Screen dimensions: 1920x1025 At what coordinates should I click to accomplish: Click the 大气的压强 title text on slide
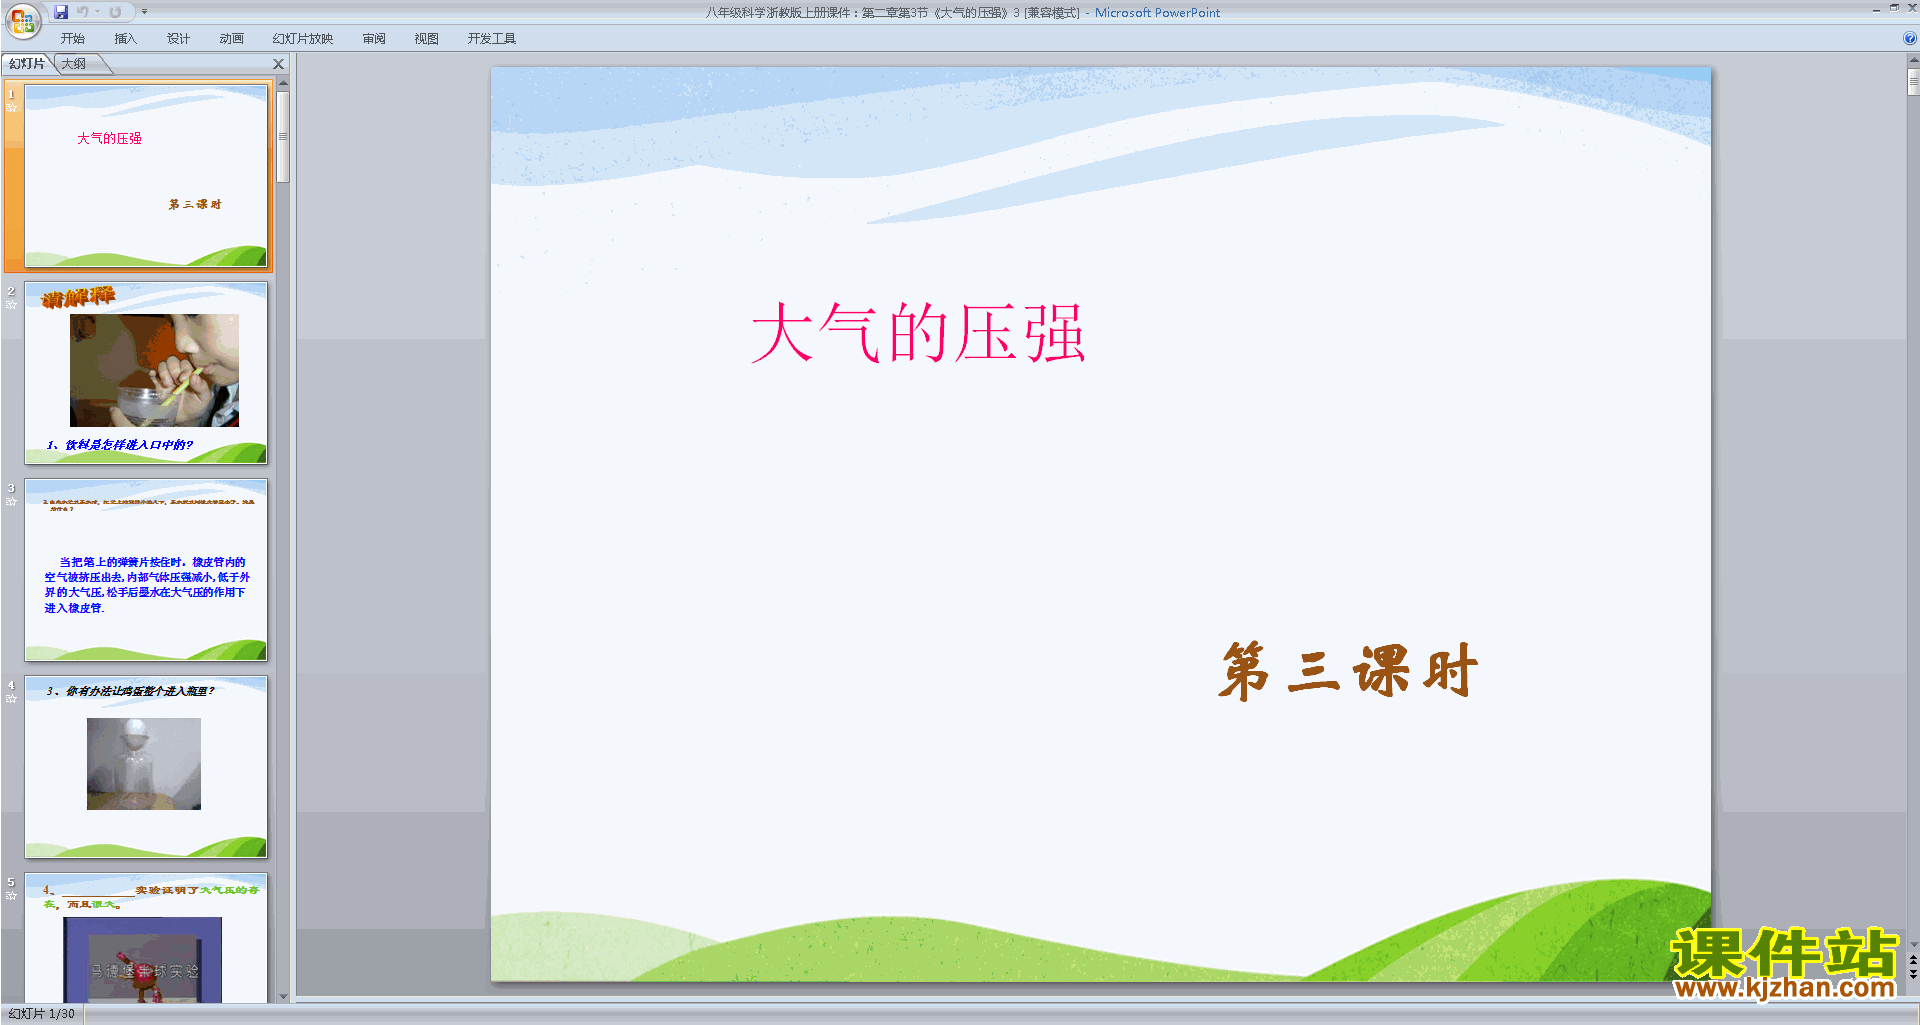[918, 332]
